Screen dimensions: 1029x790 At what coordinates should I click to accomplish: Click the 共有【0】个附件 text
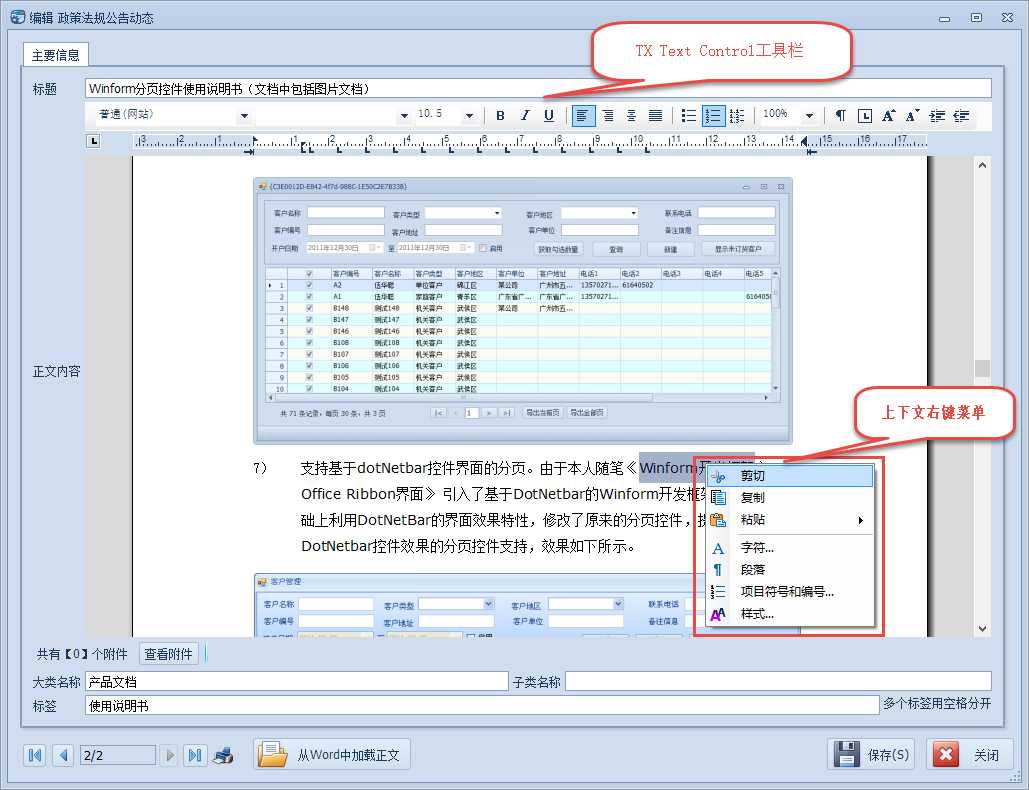coord(82,654)
